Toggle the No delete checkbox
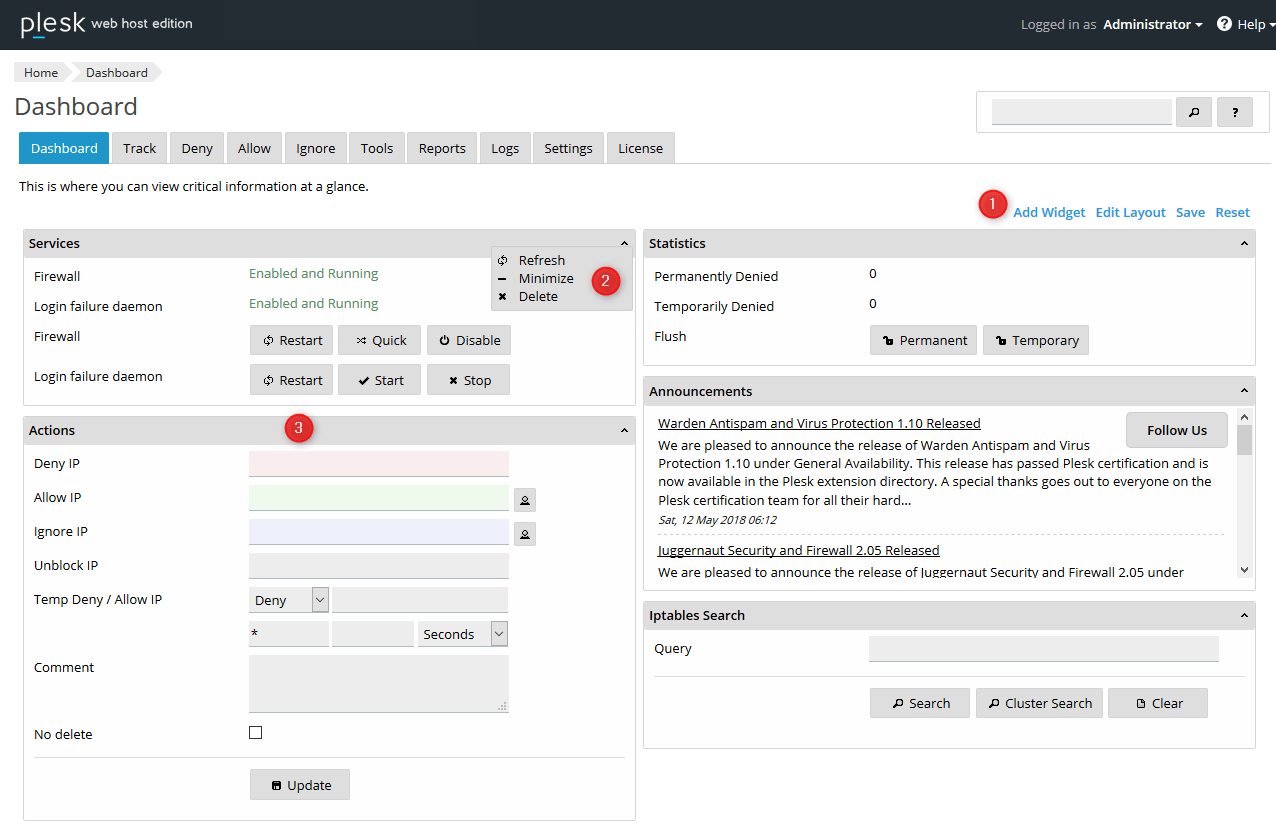The height and width of the screenshot is (834, 1276). coord(256,733)
